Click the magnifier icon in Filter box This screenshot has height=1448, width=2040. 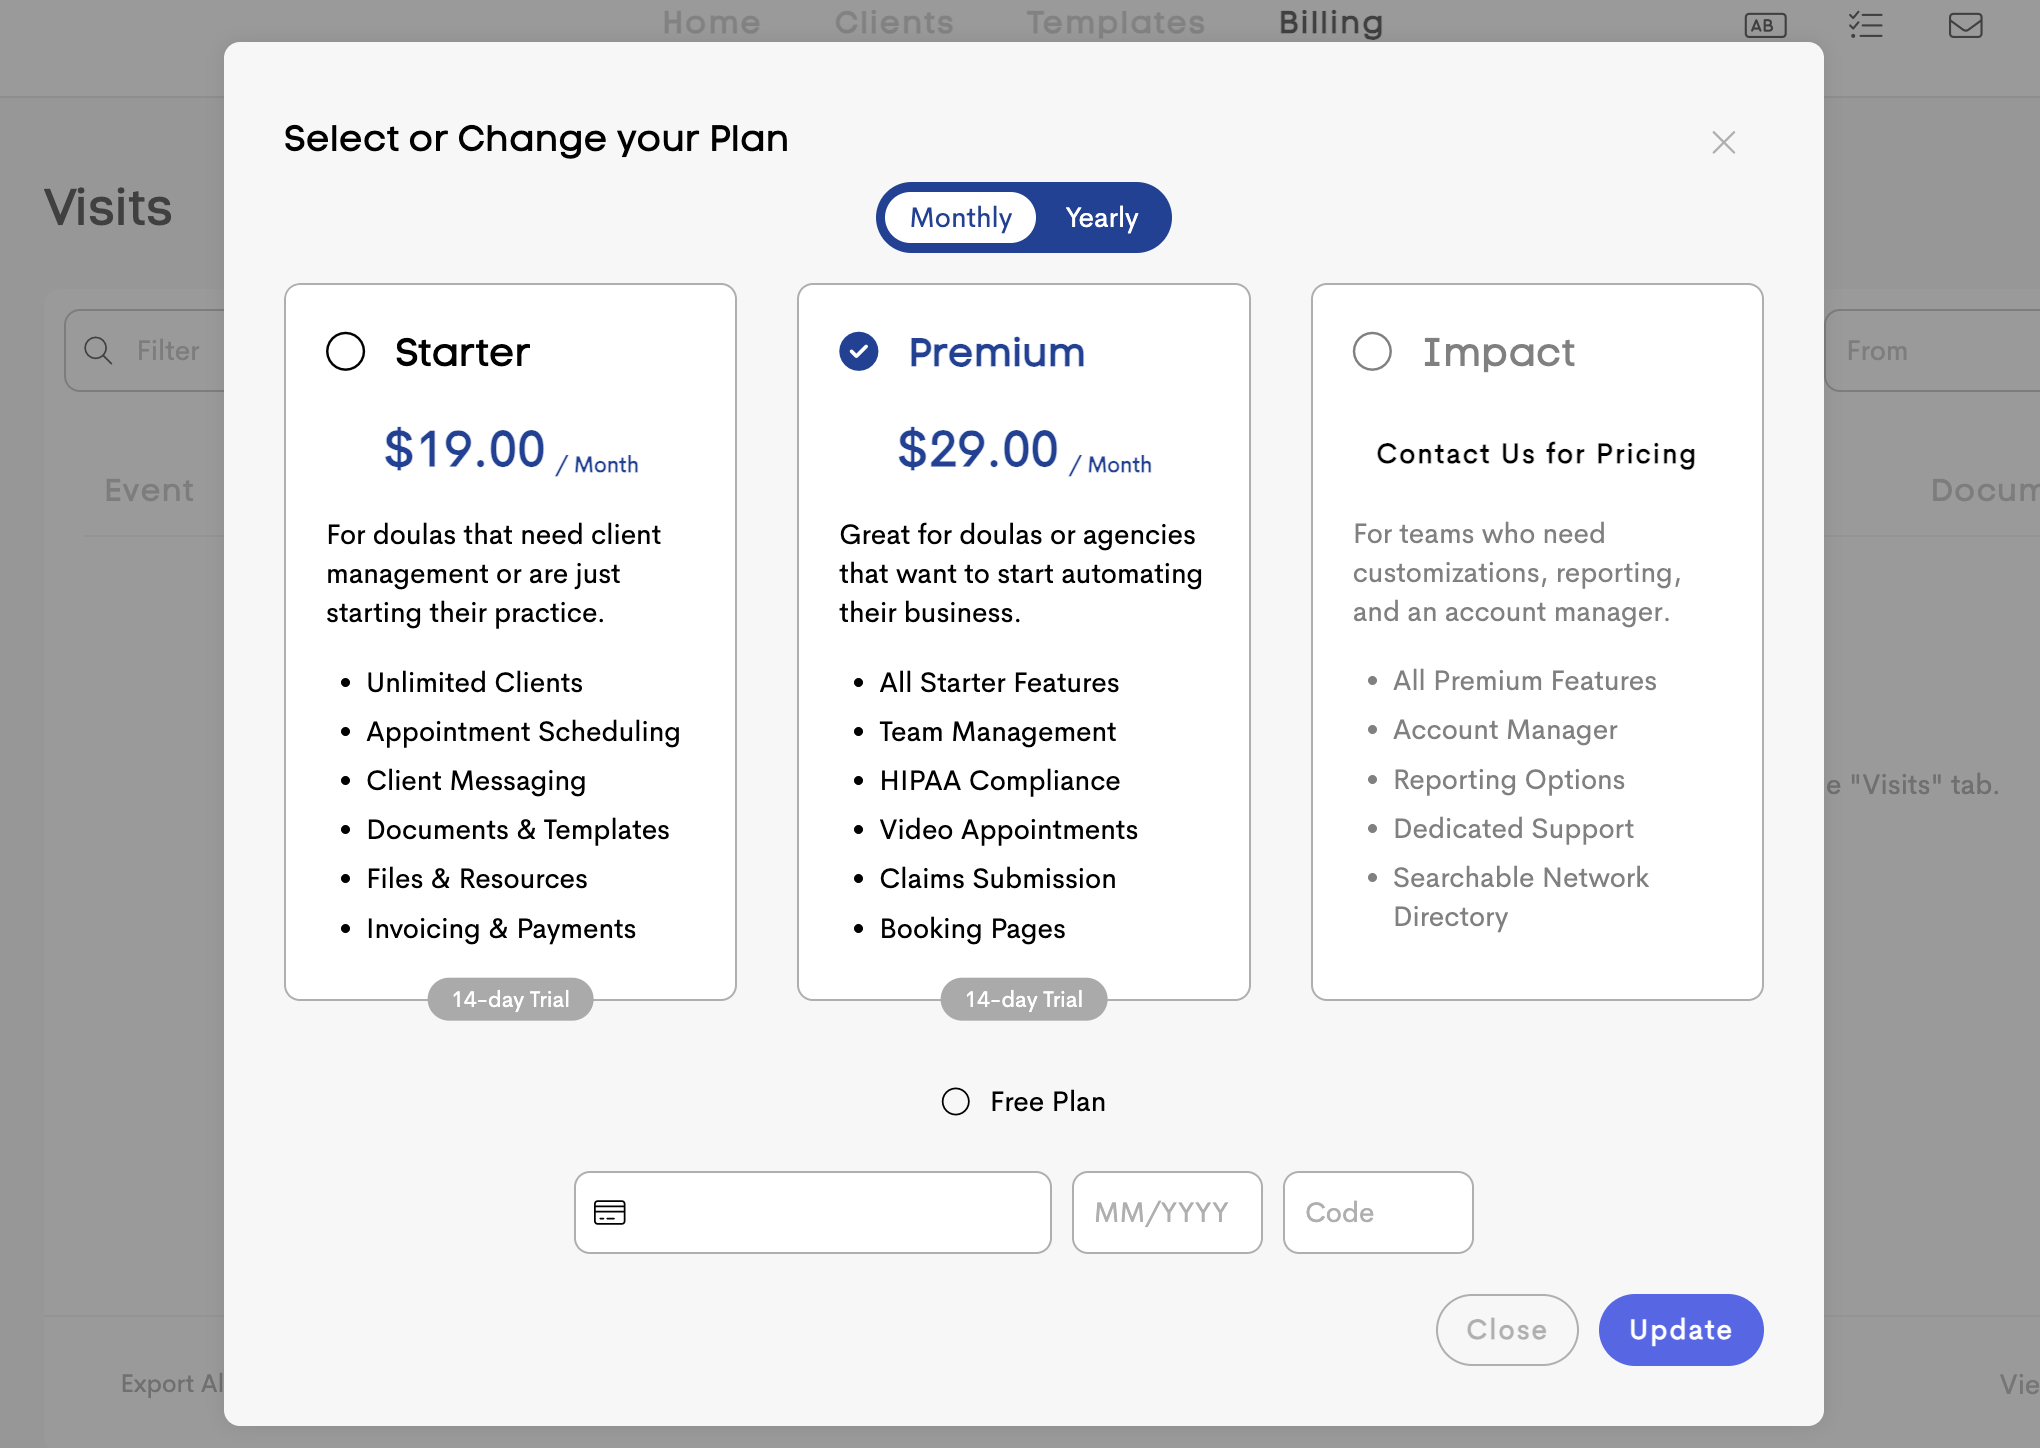click(98, 351)
